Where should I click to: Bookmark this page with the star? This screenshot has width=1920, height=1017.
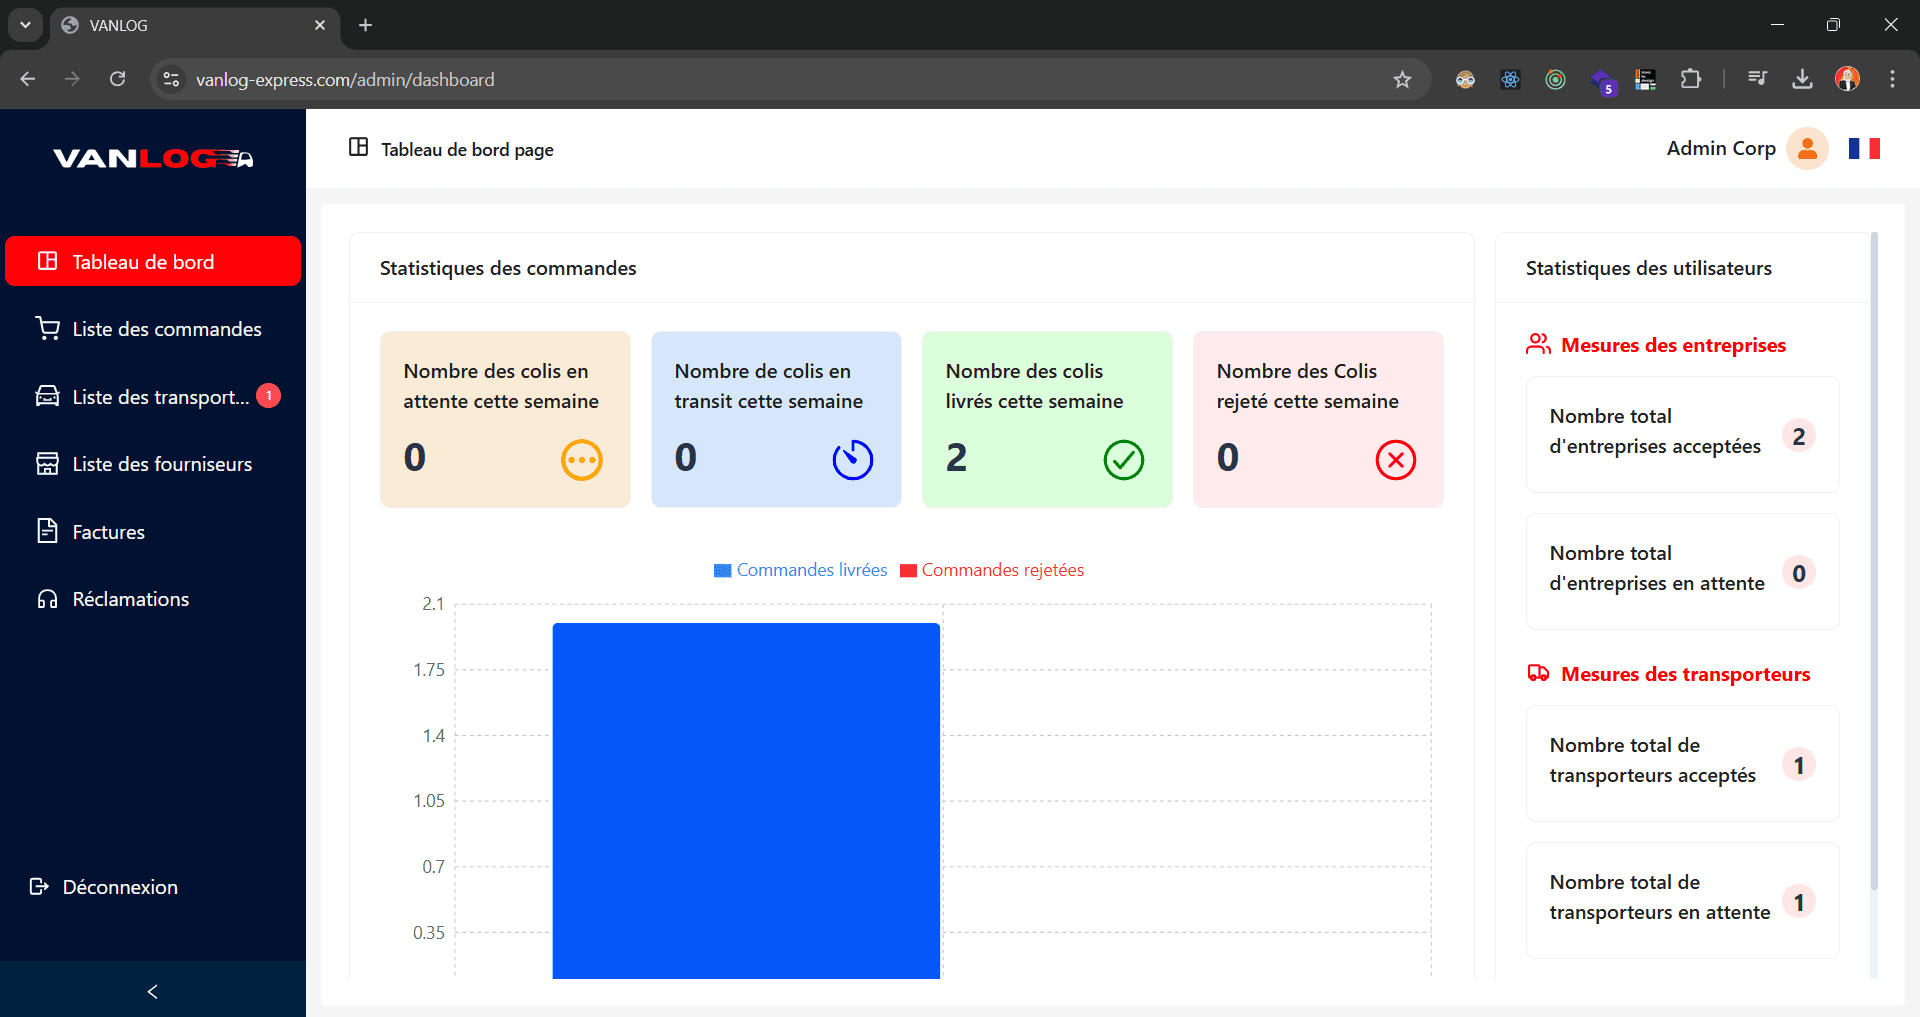[1402, 79]
